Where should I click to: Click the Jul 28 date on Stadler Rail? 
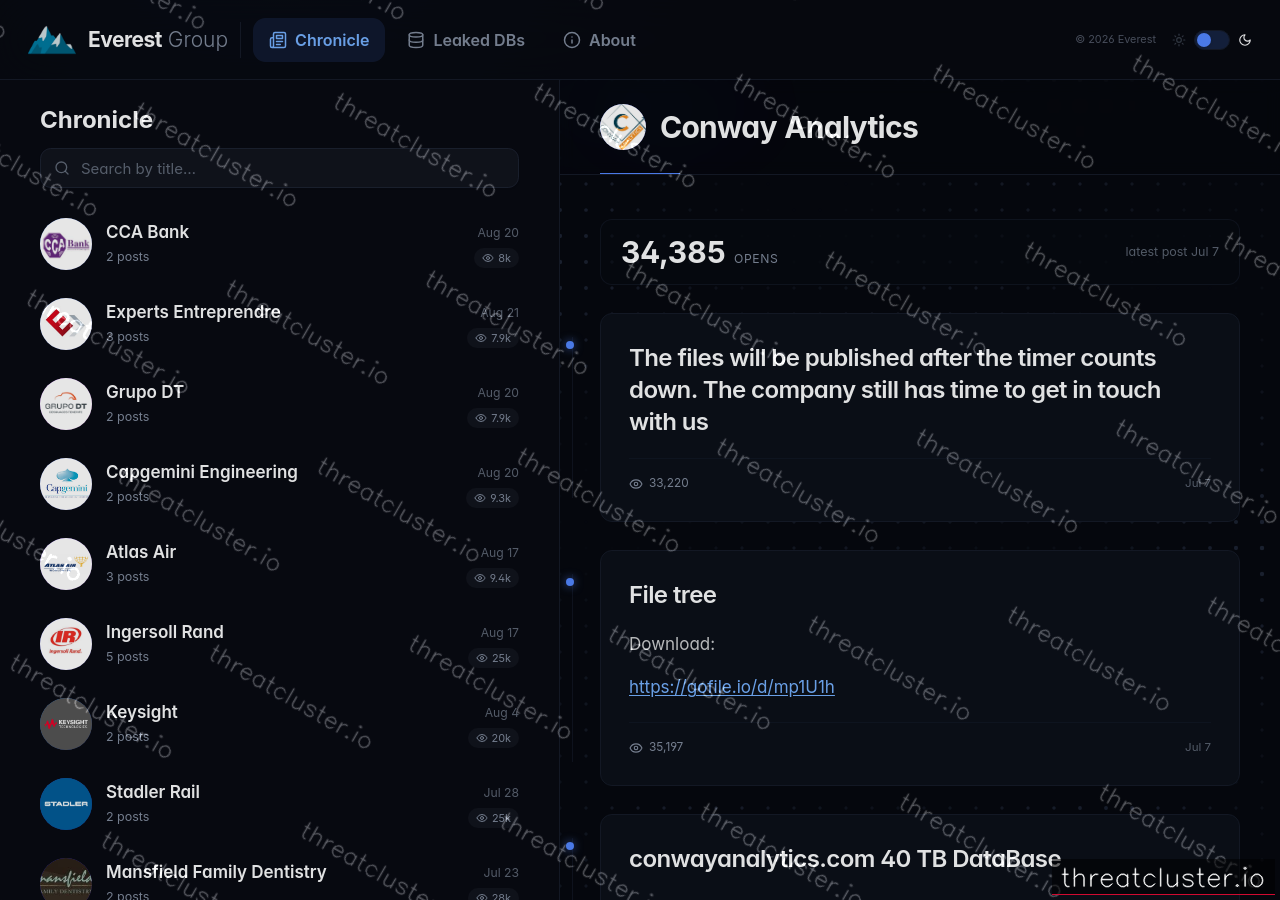pos(501,793)
